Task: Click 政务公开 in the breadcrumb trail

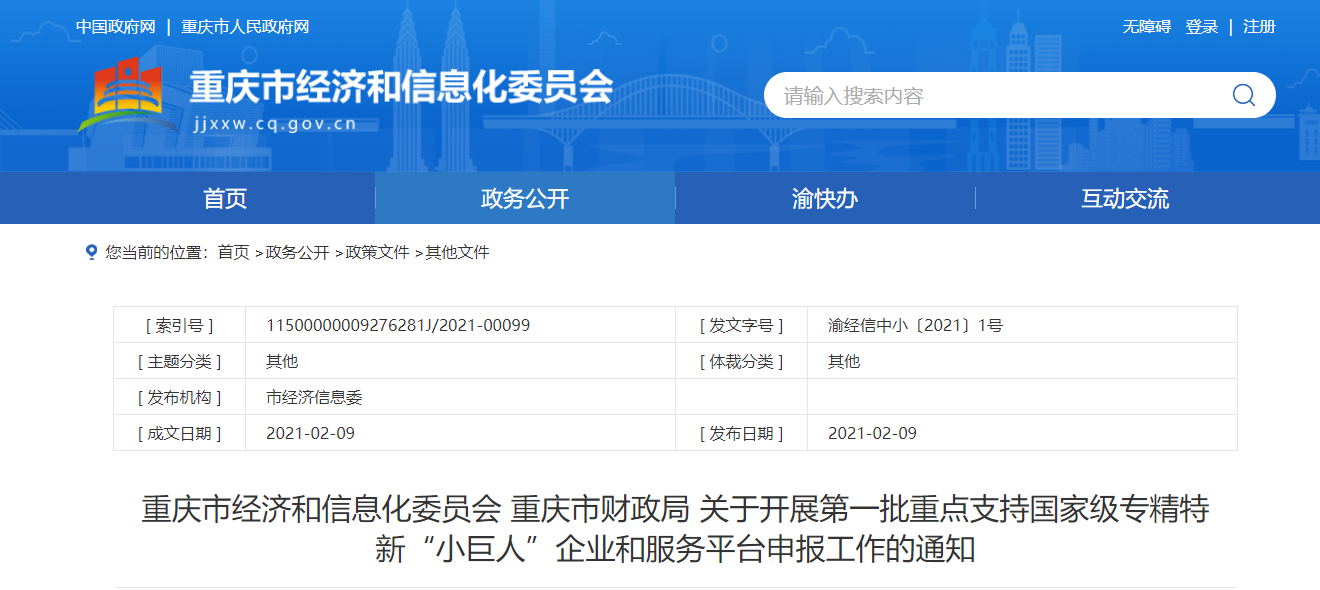Action: click(297, 252)
